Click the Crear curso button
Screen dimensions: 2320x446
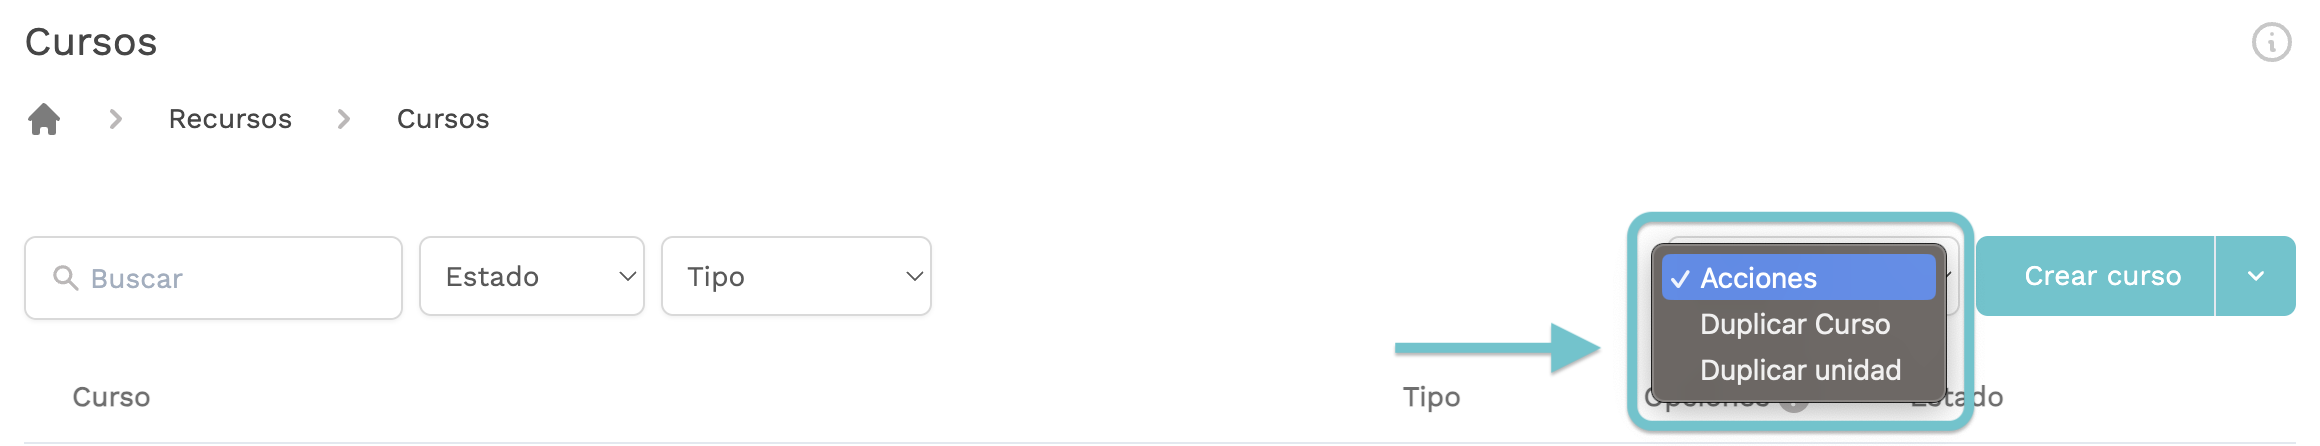tap(2095, 276)
